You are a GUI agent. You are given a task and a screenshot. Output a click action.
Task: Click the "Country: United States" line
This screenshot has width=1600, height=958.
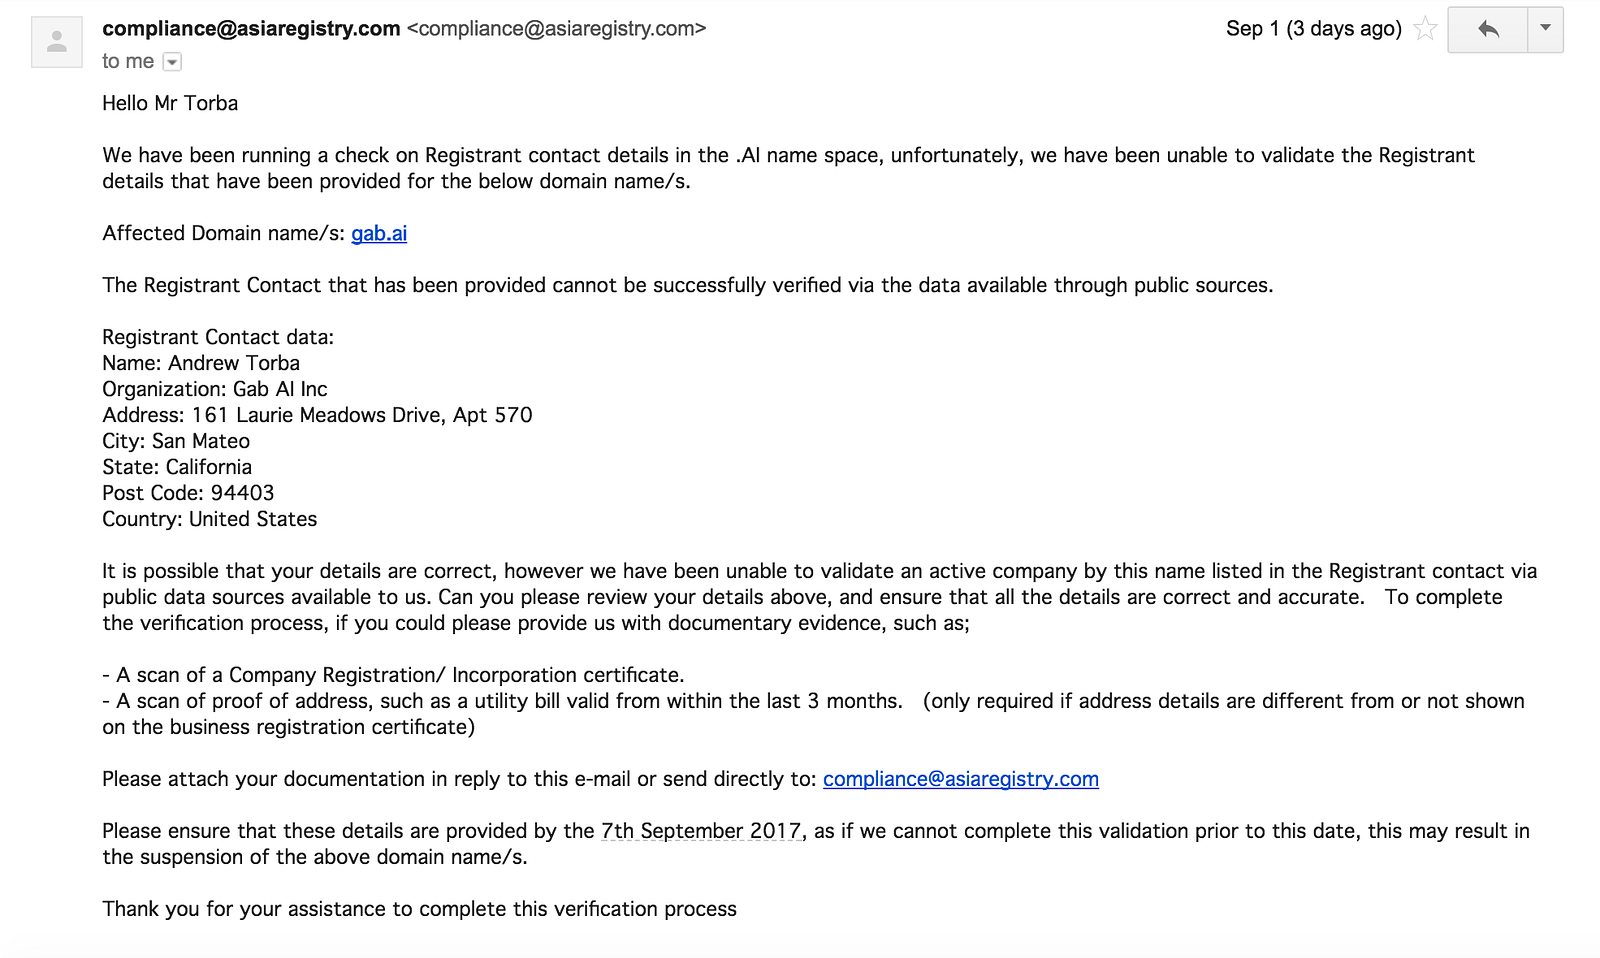(x=210, y=519)
